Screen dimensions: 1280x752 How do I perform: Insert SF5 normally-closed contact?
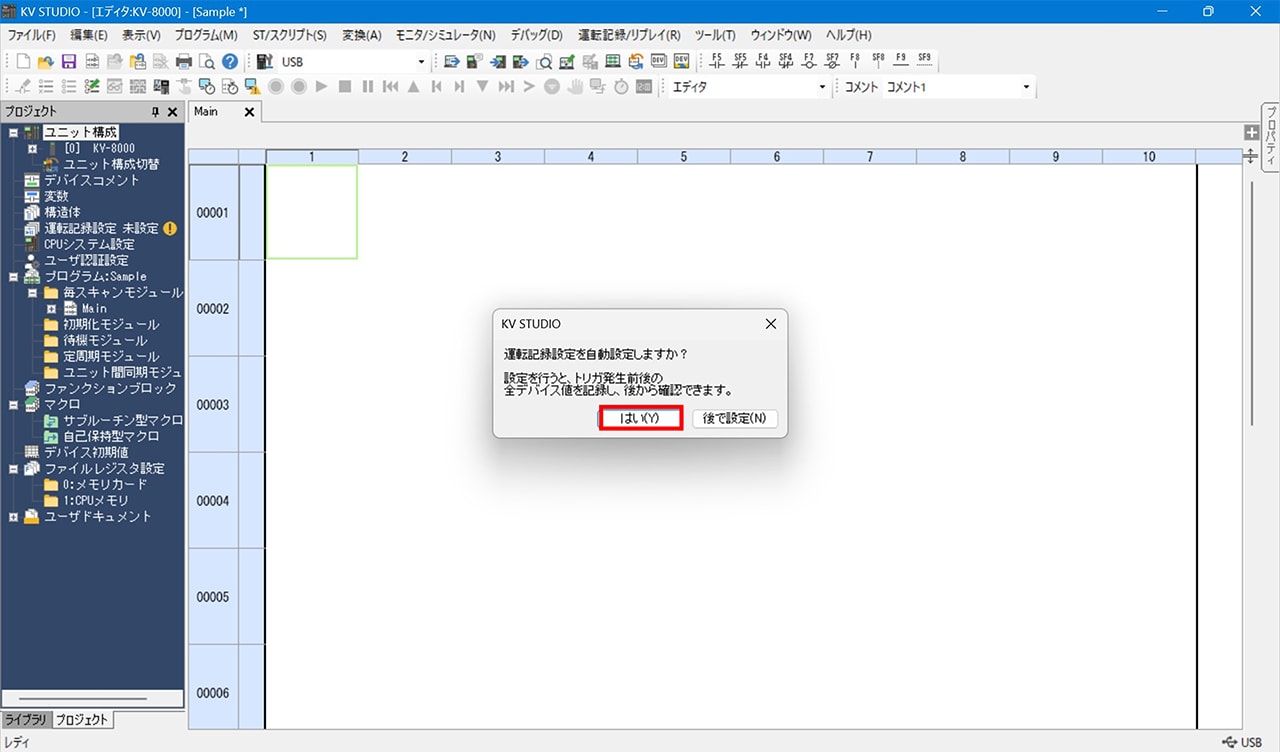pos(739,61)
